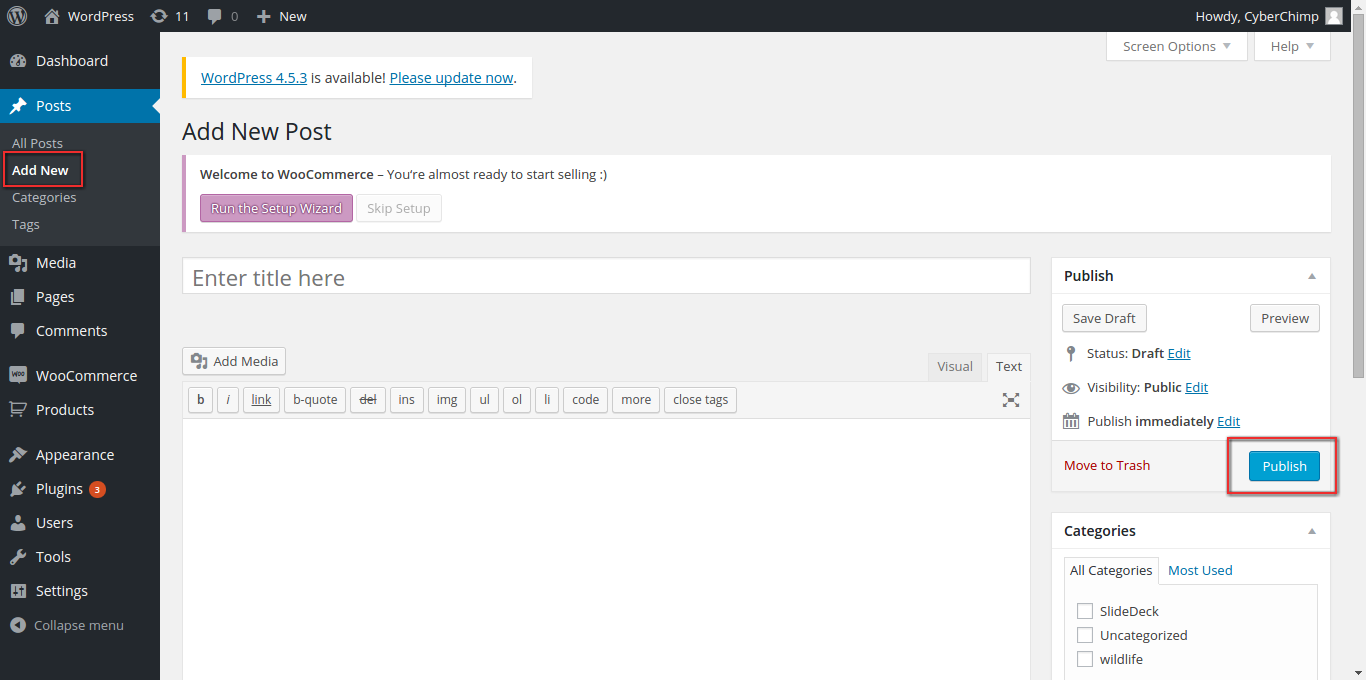Image resolution: width=1366 pixels, height=680 pixels.
Task: Click the ins quicktag button
Action: point(406,400)
